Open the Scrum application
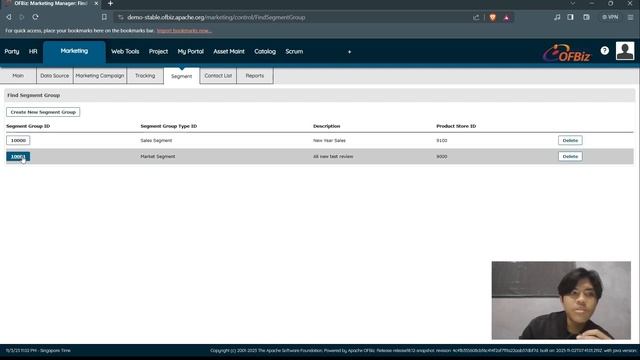Screen dimensions: 640x360 click(294, 51)
